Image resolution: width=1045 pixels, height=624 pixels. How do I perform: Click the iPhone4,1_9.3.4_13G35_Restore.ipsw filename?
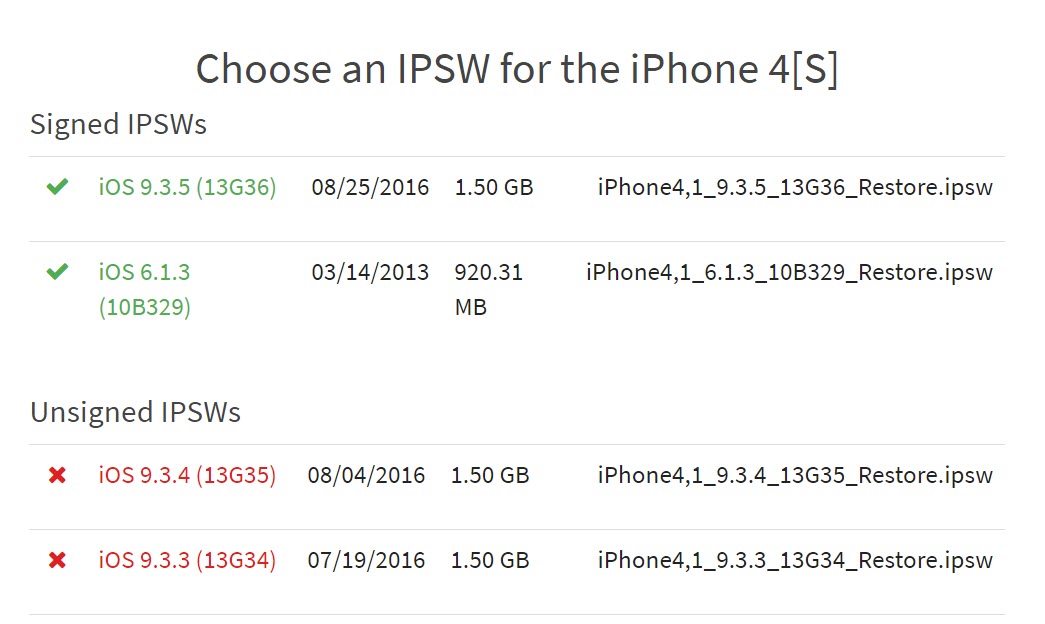[x=795, y=475]
